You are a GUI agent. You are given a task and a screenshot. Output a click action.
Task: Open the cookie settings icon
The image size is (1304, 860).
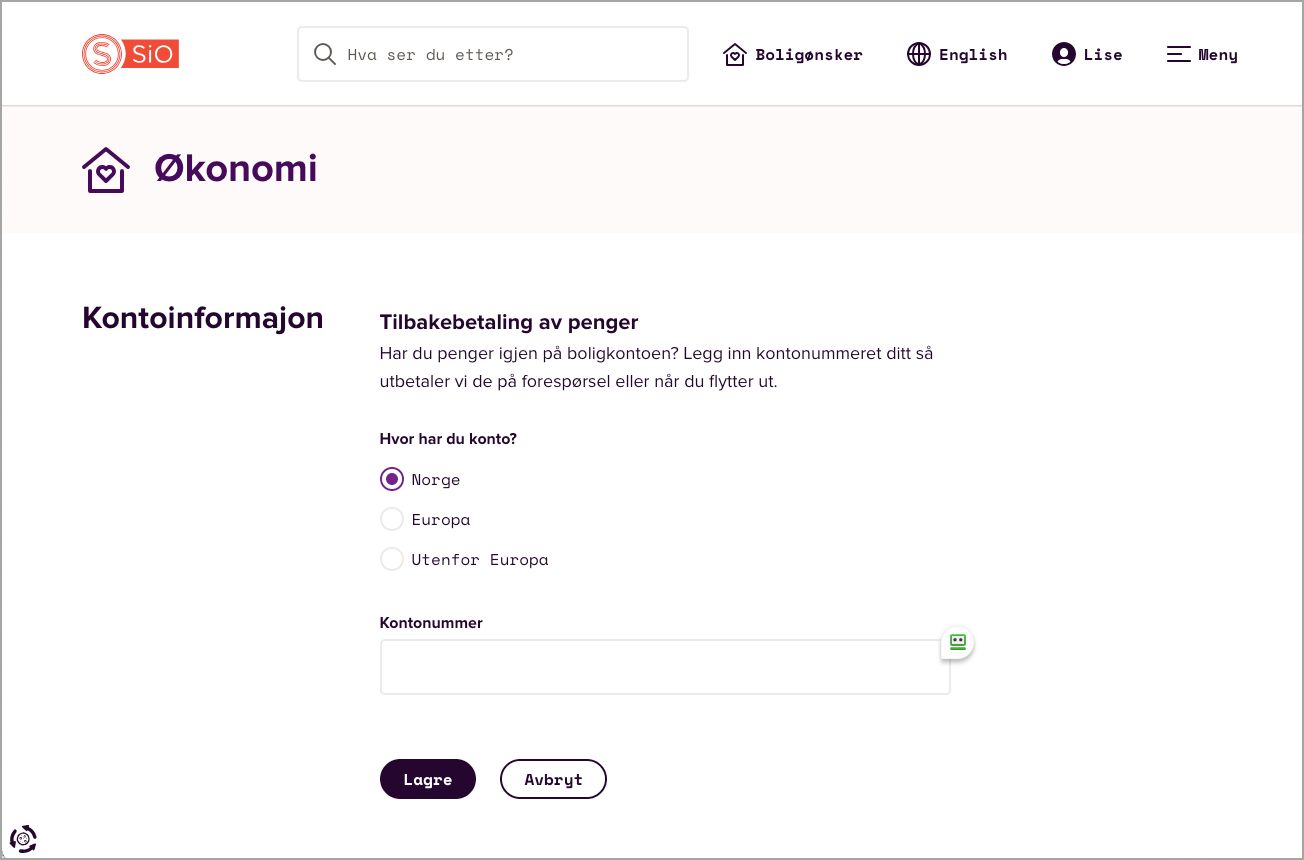(x=23, y=838)
